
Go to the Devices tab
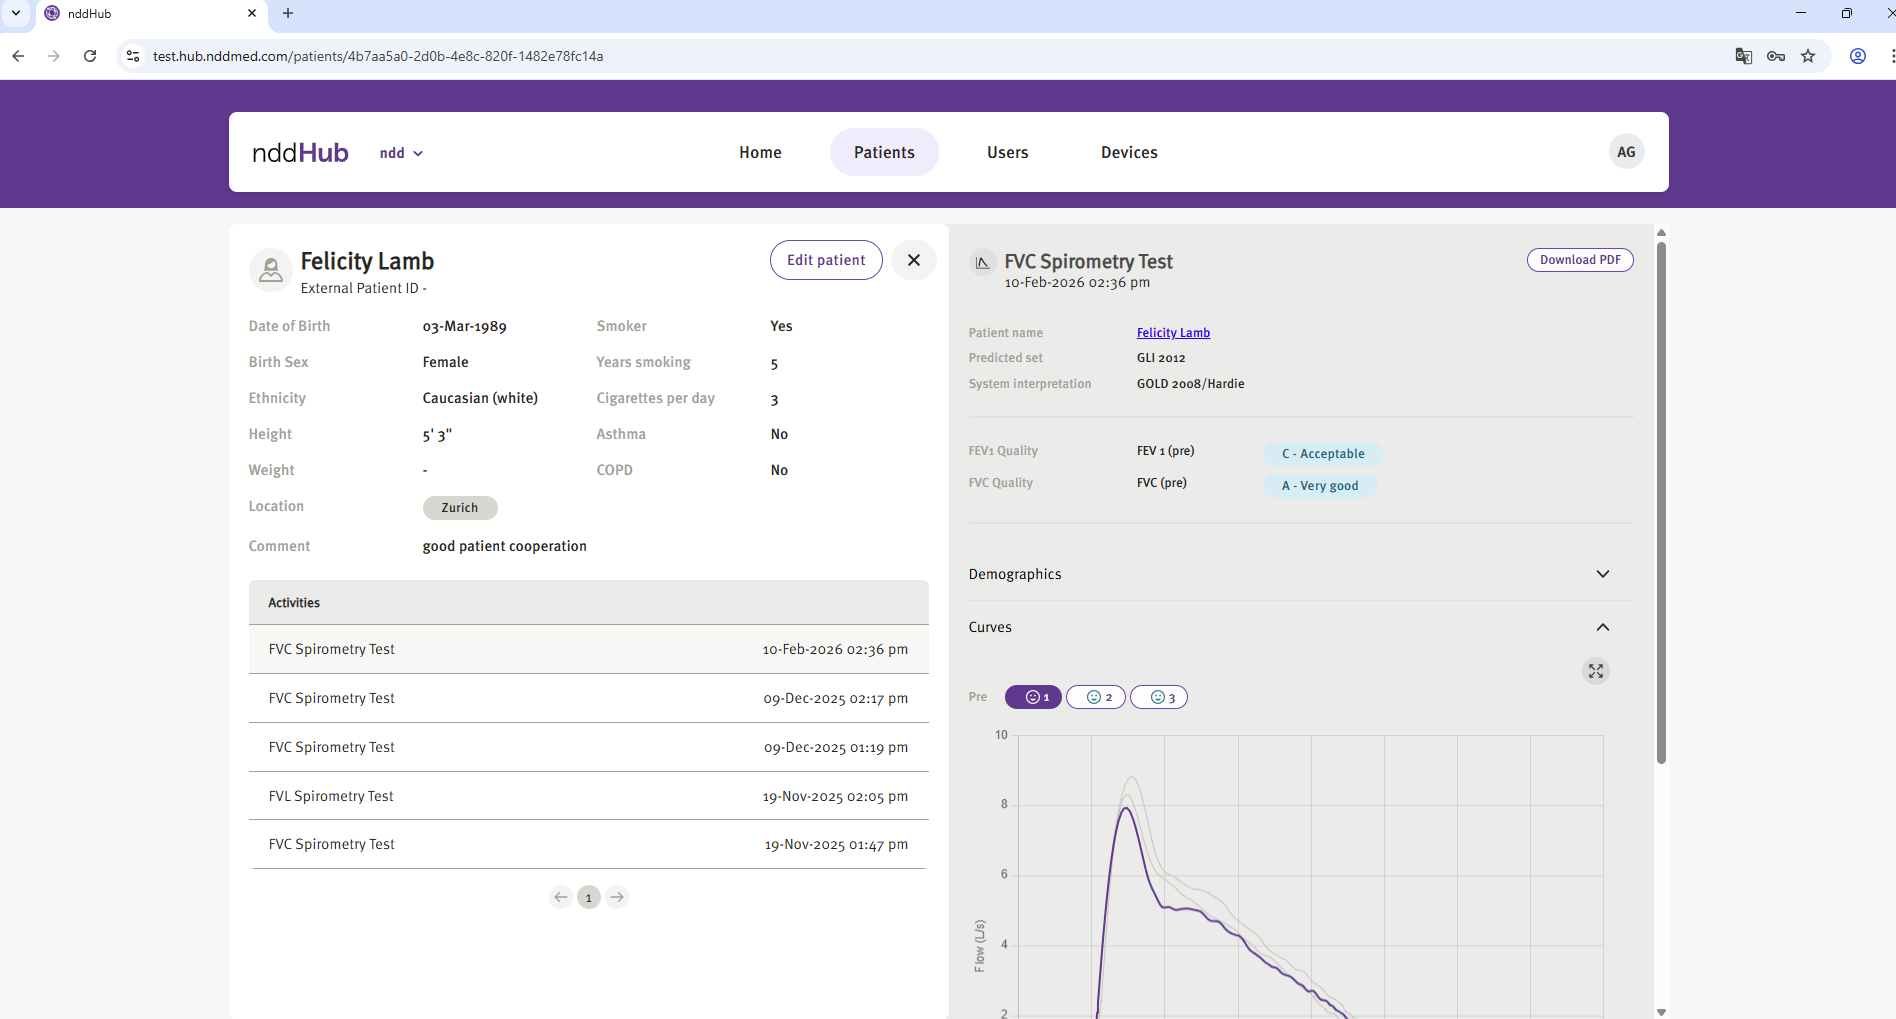(x=1129, y=152)
